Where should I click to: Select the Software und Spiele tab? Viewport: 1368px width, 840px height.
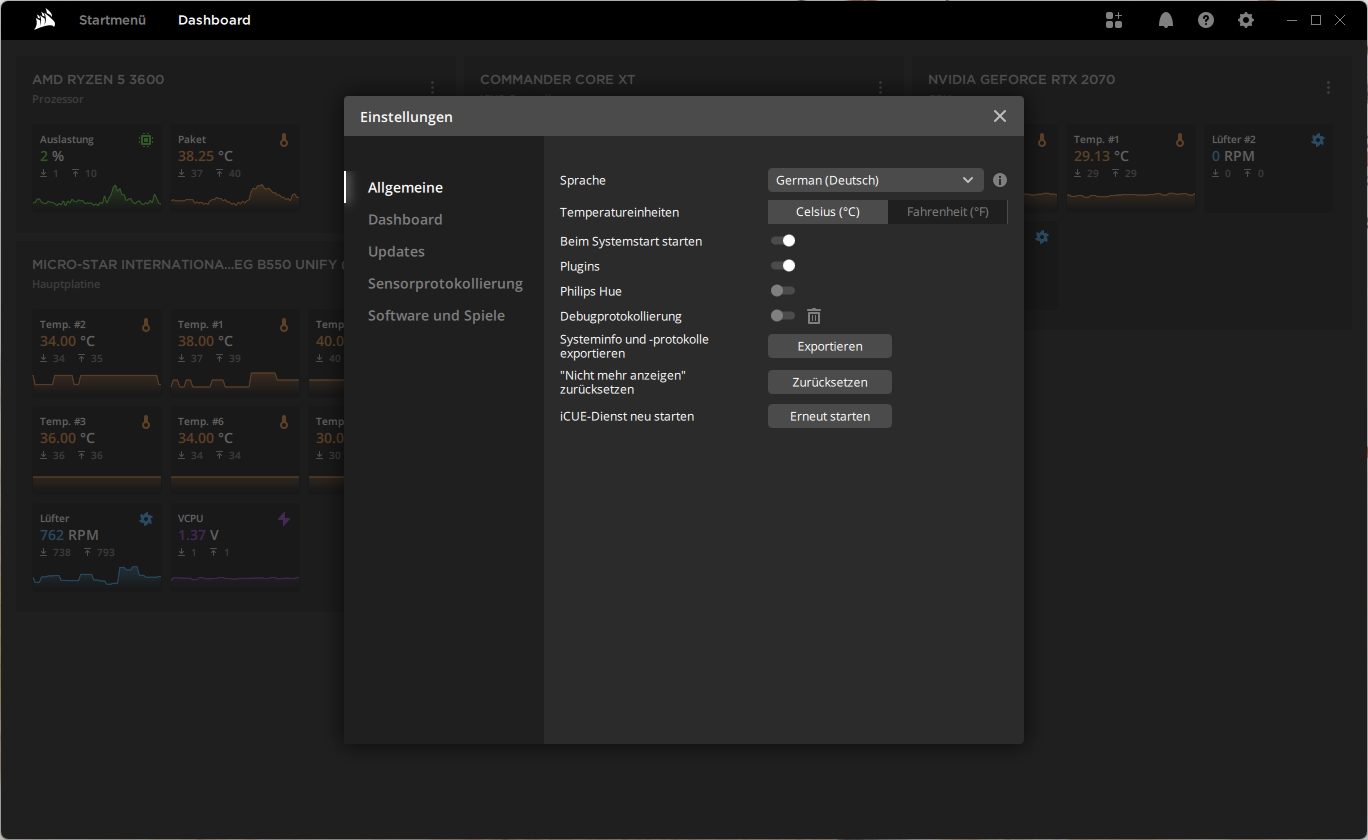436,315
